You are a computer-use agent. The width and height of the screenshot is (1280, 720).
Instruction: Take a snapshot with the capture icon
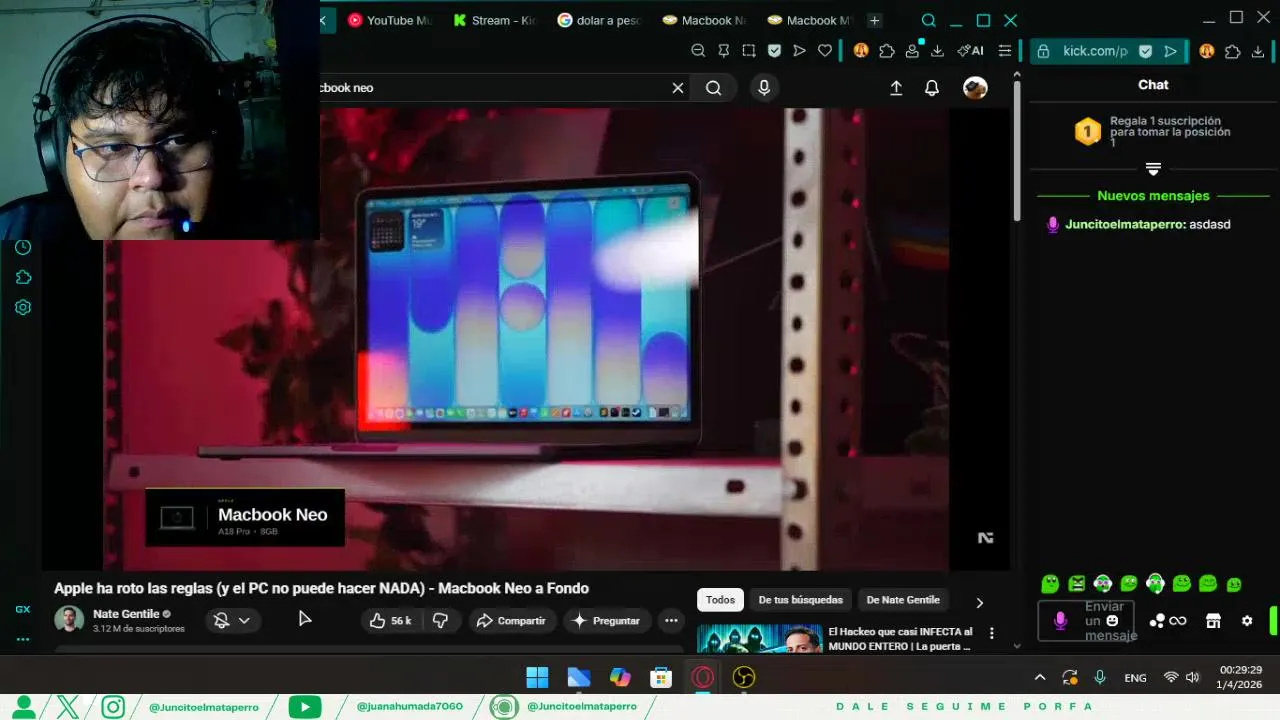click(748, 51)
